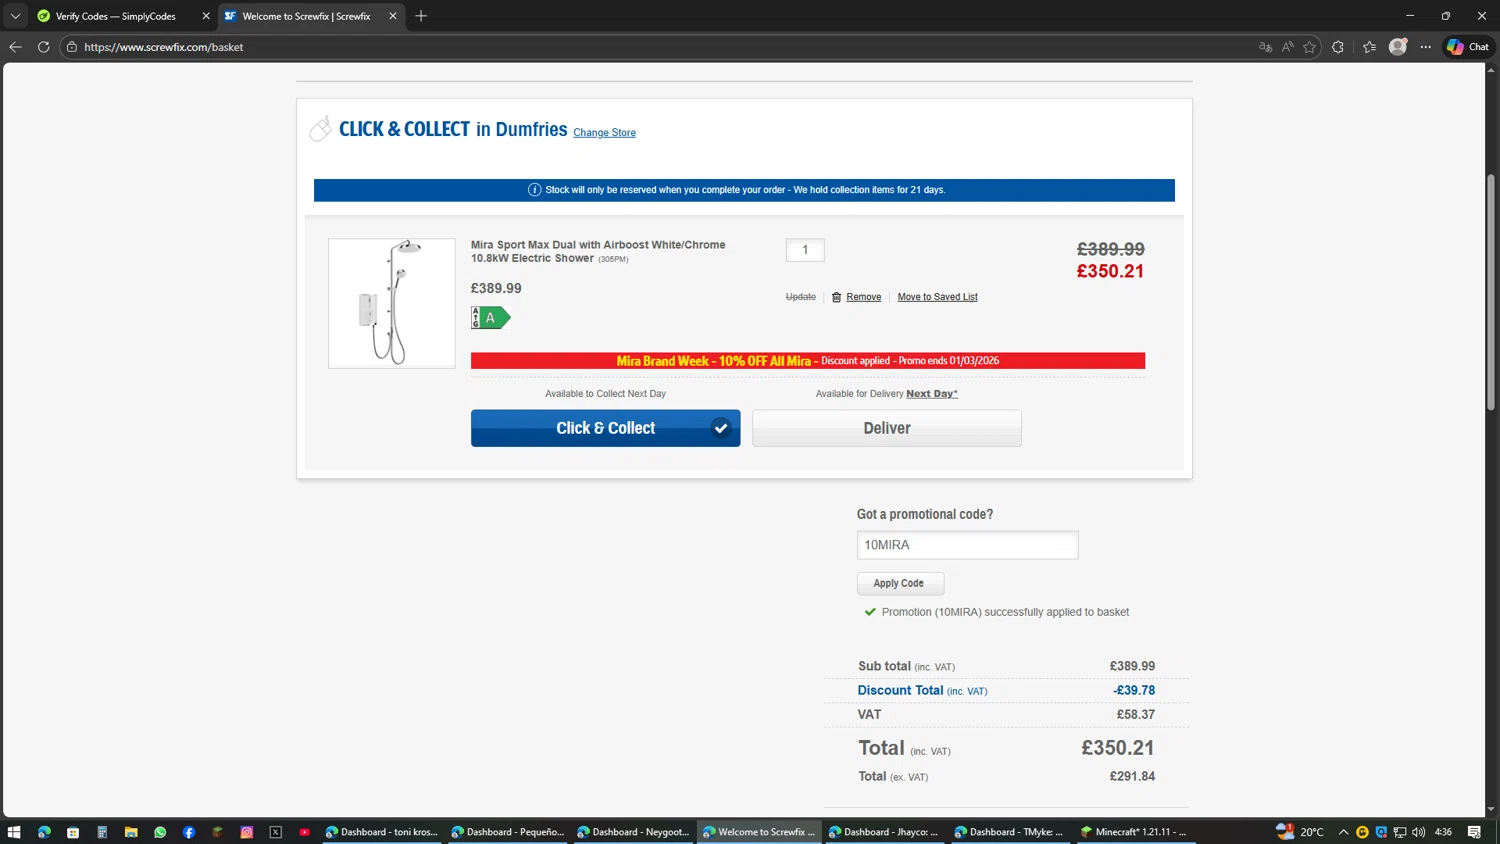Start Read Aloud from the address bar
This screenshot has height=844, width=1500.
(x=1287, y=47)
